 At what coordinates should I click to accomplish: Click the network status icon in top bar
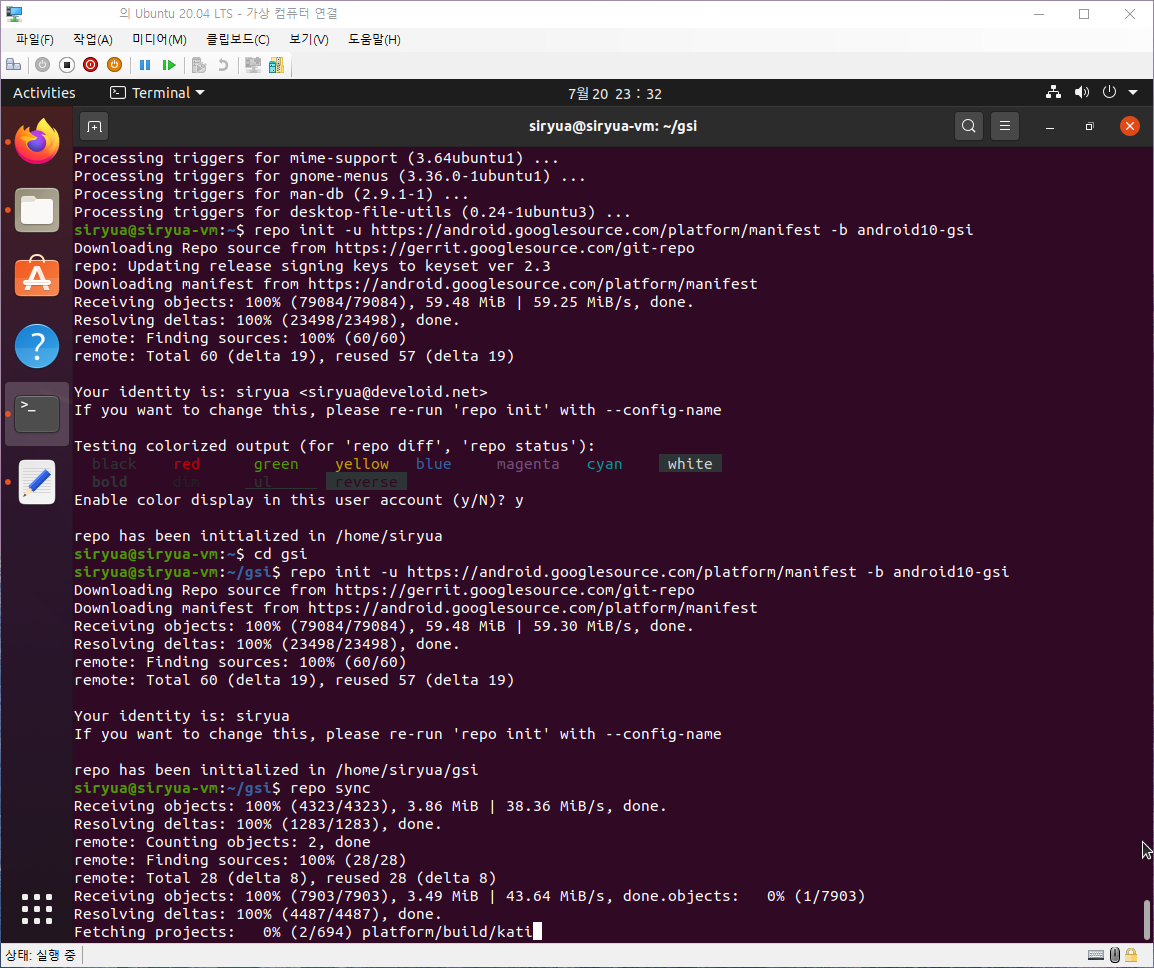tap(1053, 92)
